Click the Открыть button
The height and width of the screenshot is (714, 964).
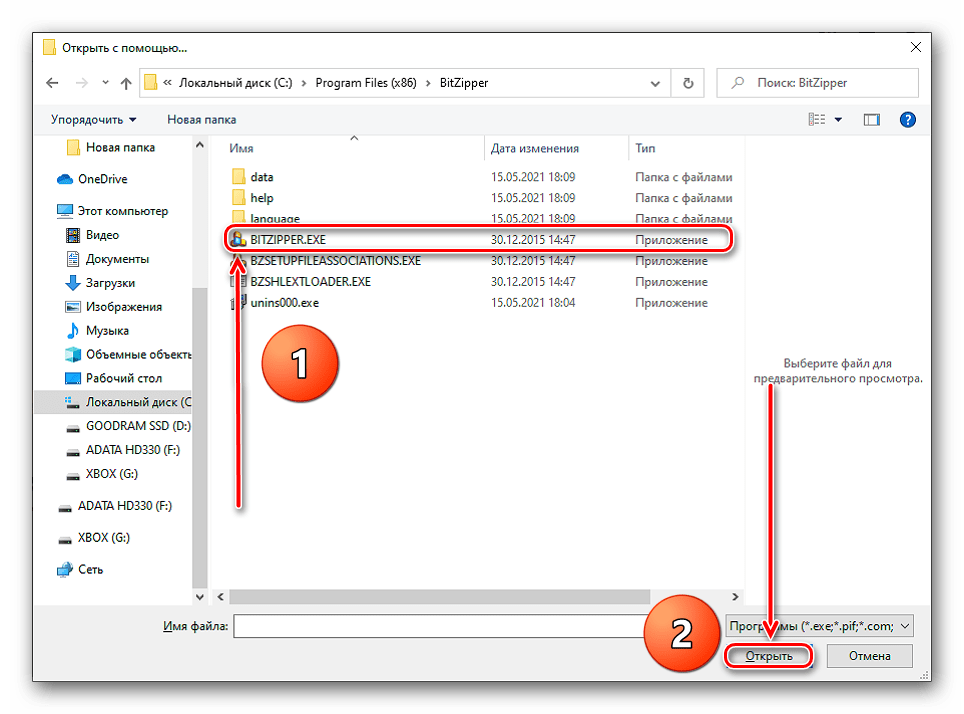(770, 656)
